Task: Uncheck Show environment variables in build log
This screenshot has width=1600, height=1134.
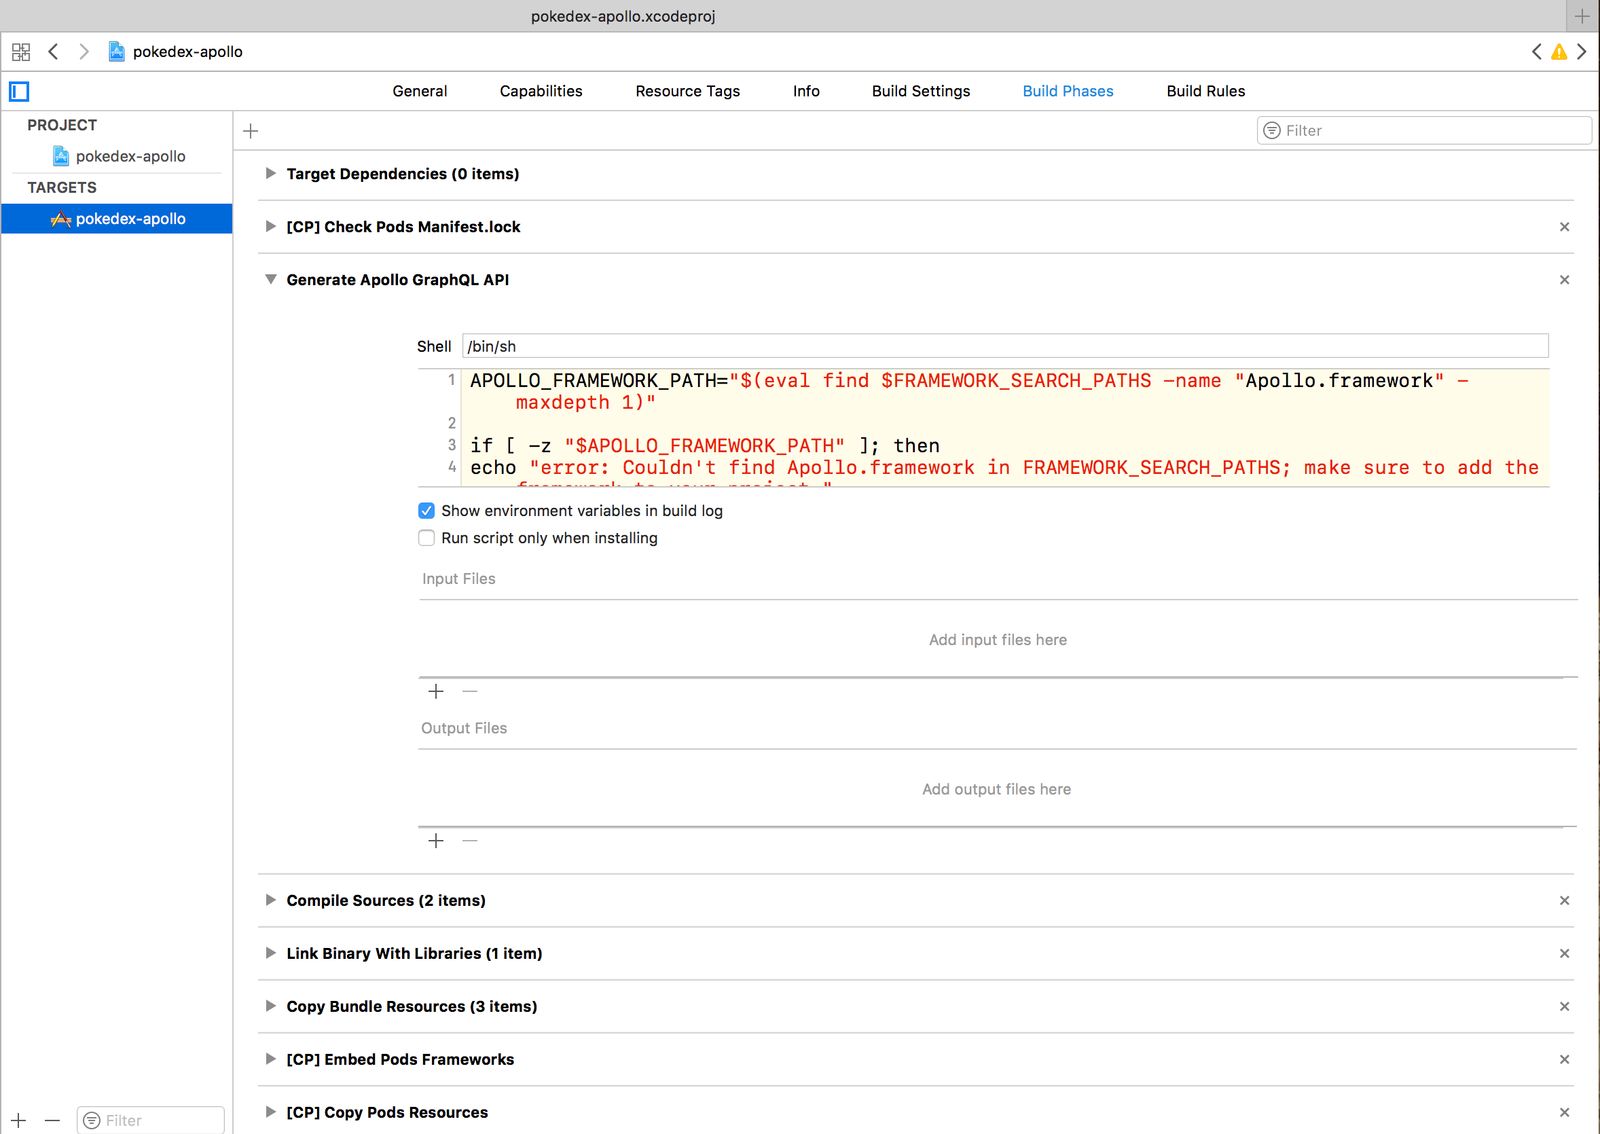Action: tap(427, 511)
